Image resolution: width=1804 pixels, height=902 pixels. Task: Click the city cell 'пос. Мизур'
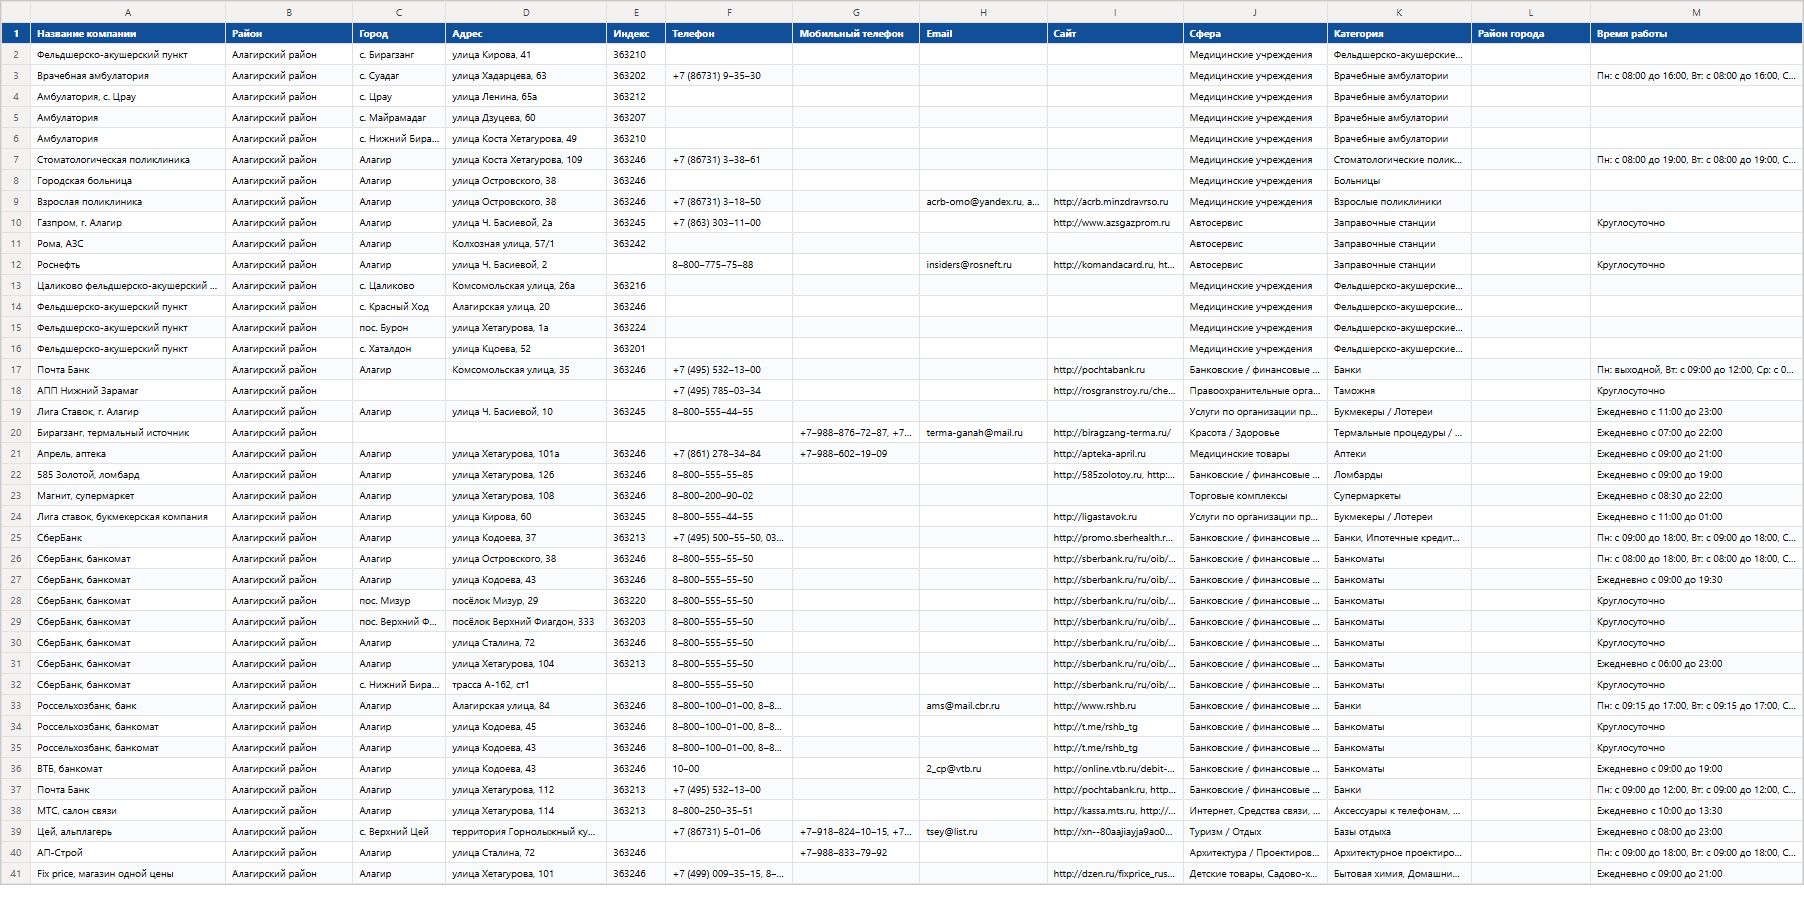[399, 601]
